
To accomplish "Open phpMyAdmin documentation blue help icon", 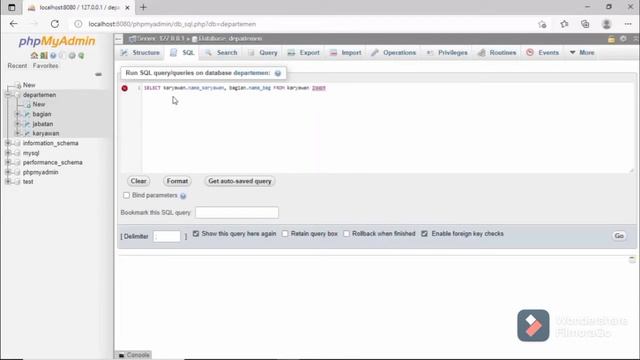I will pos(53,56).
